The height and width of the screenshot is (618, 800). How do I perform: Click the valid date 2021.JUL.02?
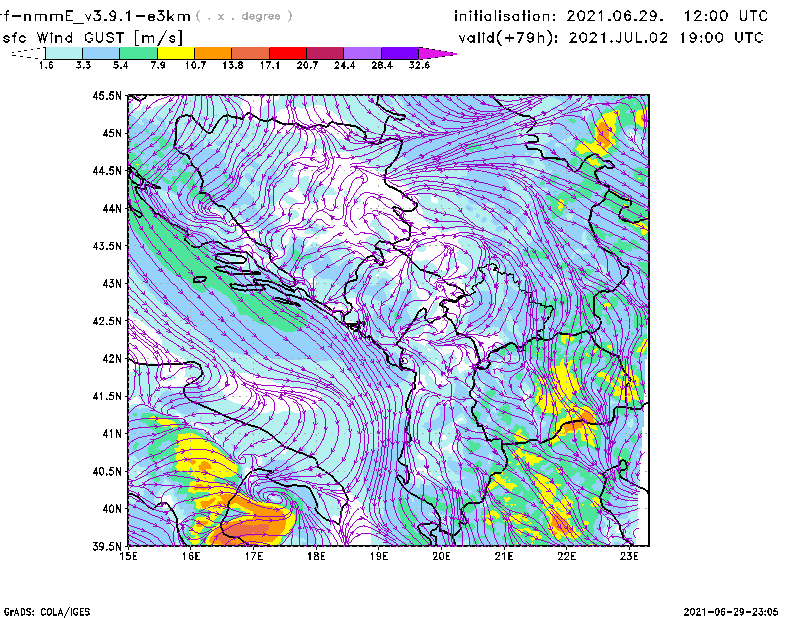(618, 38)
